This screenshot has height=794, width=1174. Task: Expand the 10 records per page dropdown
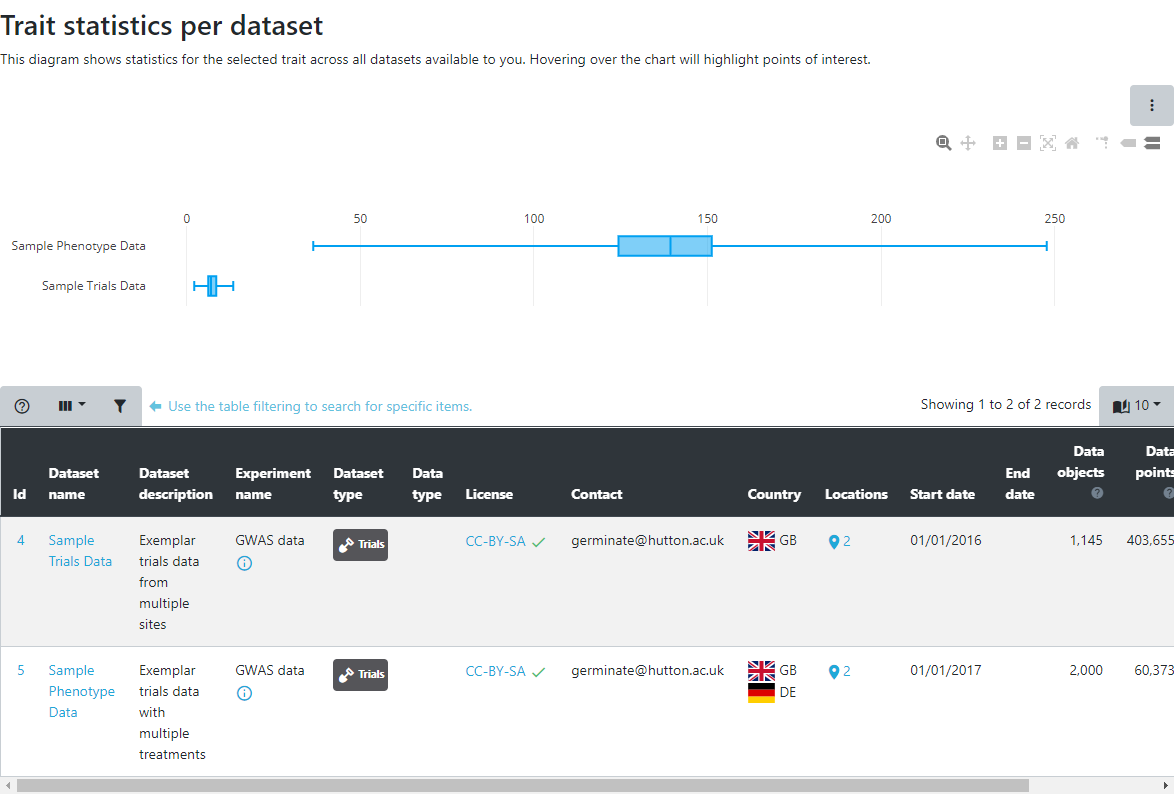pyautogui.click(x=1136, y=406)
